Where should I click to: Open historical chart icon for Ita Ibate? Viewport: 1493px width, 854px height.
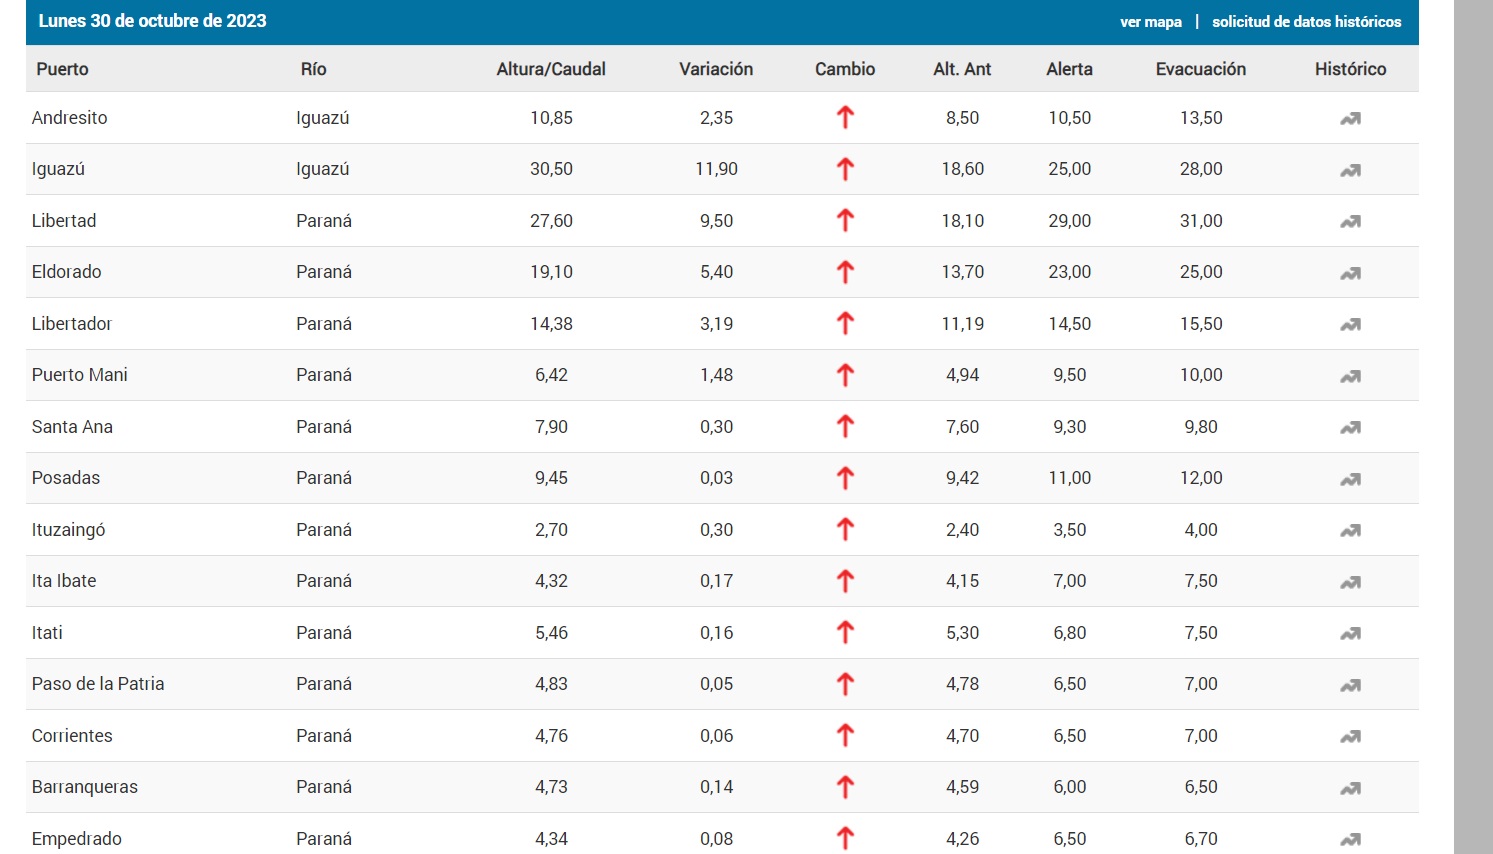(1350, 582)
